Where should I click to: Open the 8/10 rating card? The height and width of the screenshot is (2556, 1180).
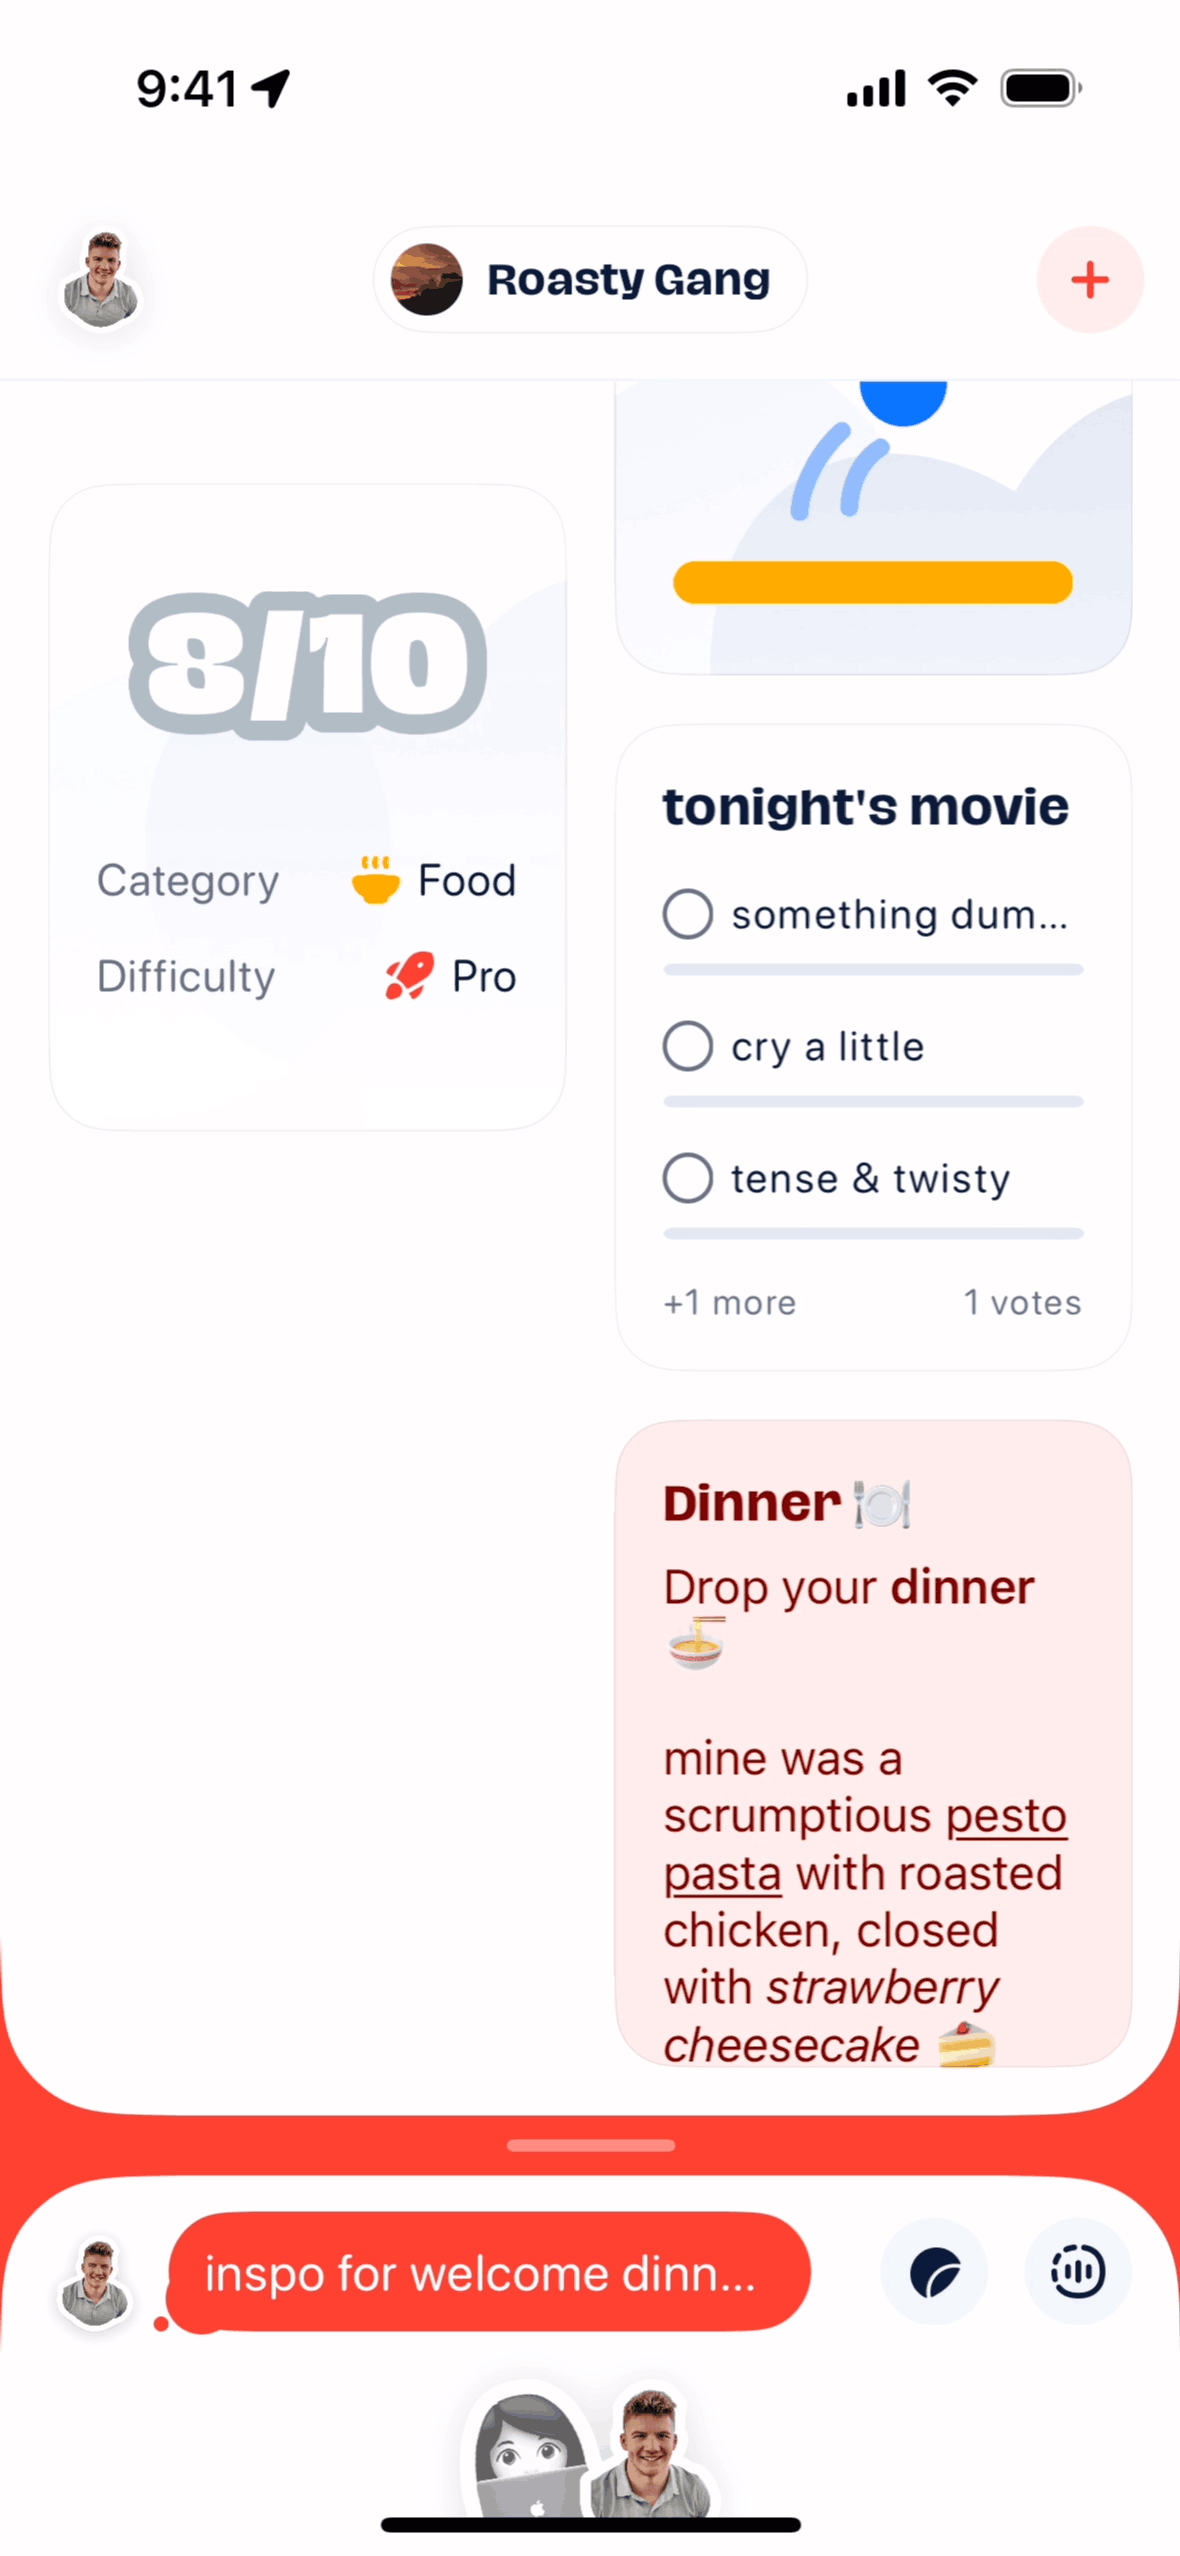(x=308, y=666)
